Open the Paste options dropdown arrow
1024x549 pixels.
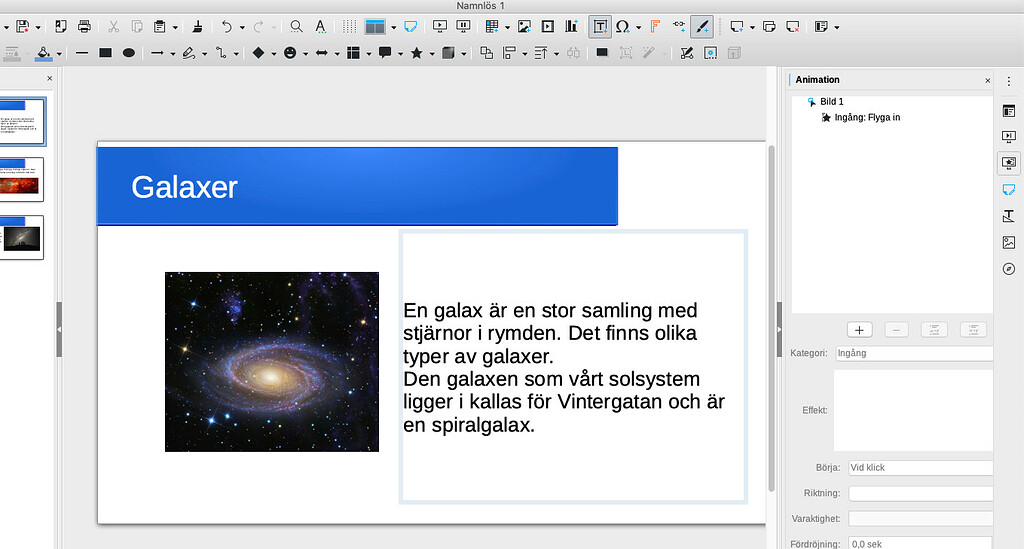pyautogui.click(x=175, y=27)
